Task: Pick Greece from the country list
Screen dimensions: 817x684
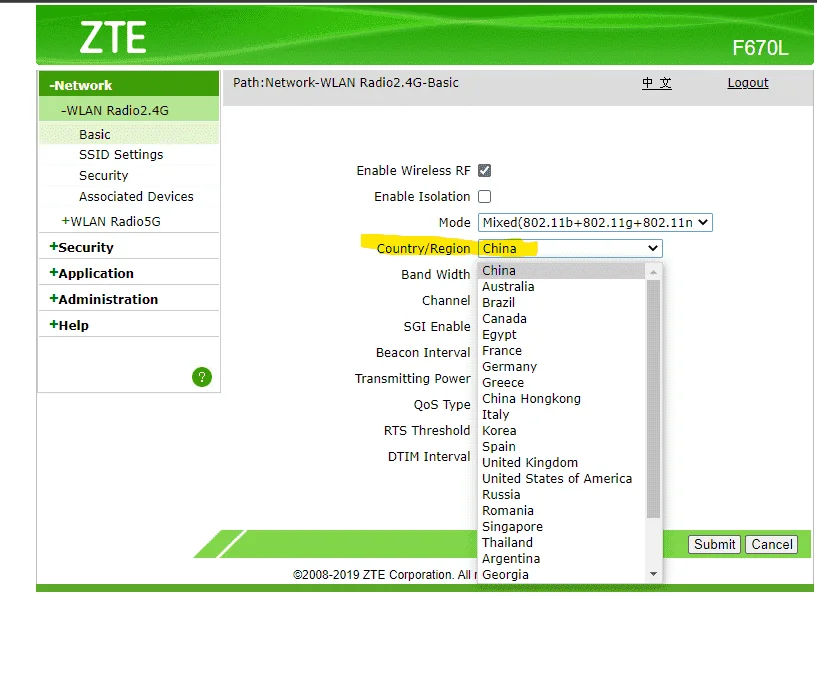Action: coord(562,382)
